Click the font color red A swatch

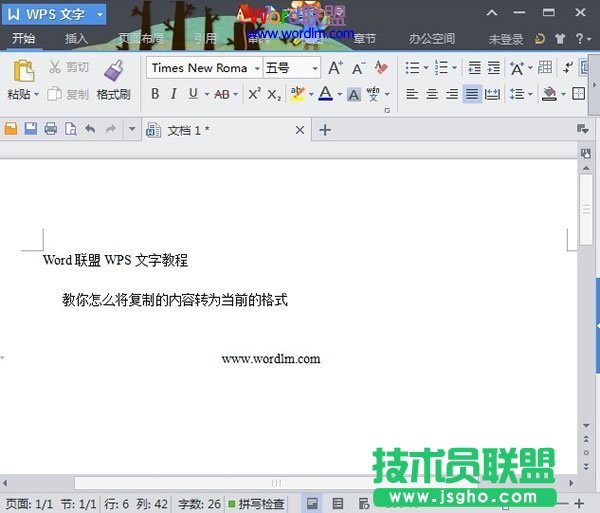[x=324, y=94]
